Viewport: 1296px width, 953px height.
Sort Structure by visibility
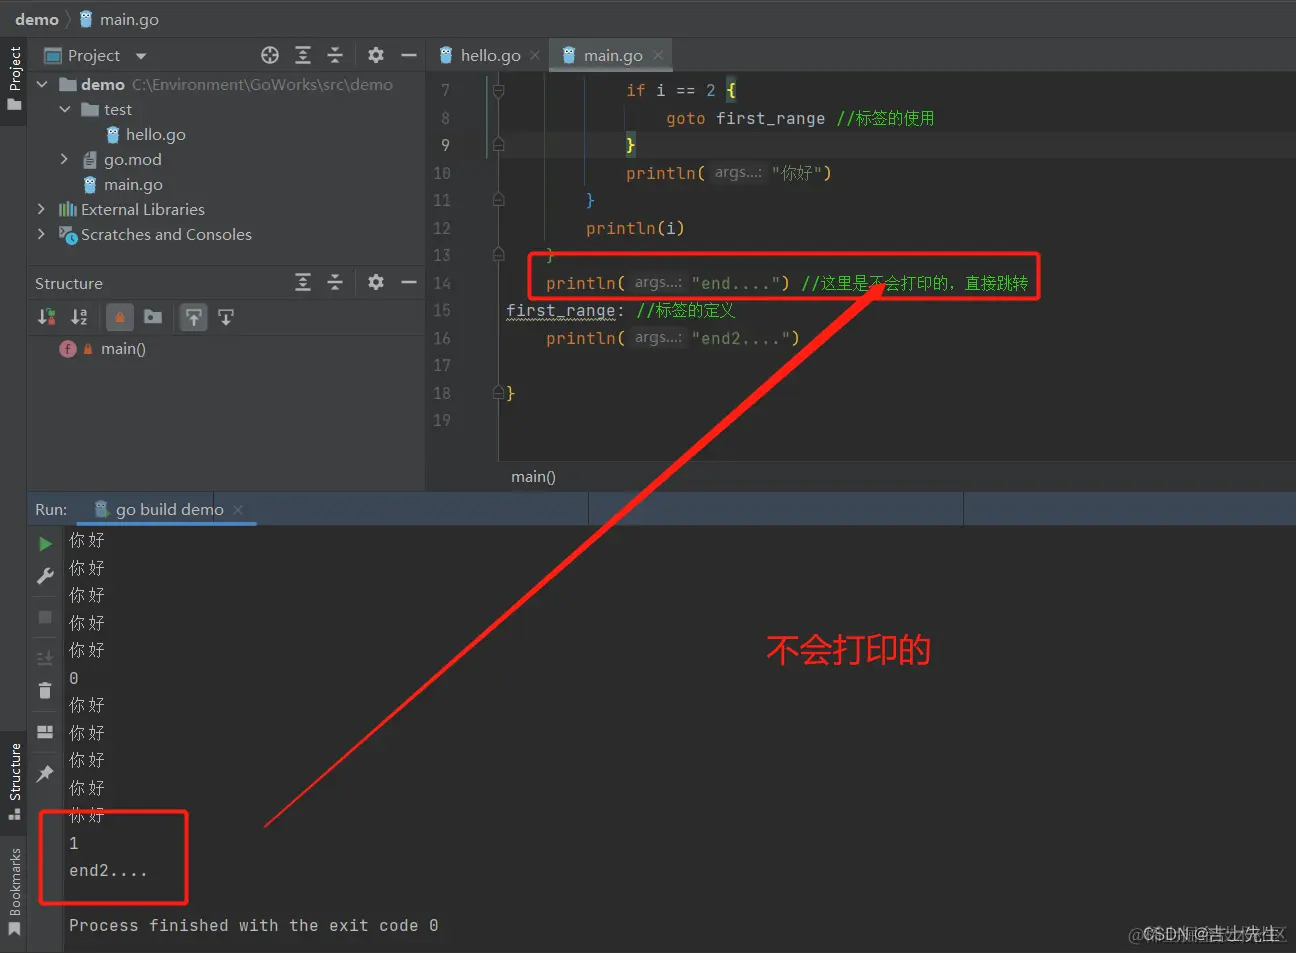[46, 317]
